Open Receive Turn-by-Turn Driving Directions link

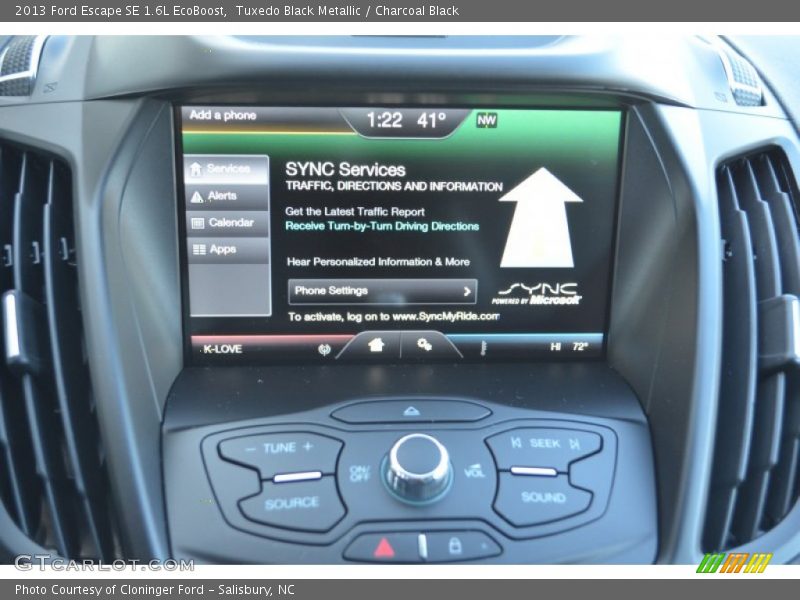(384, 227)
